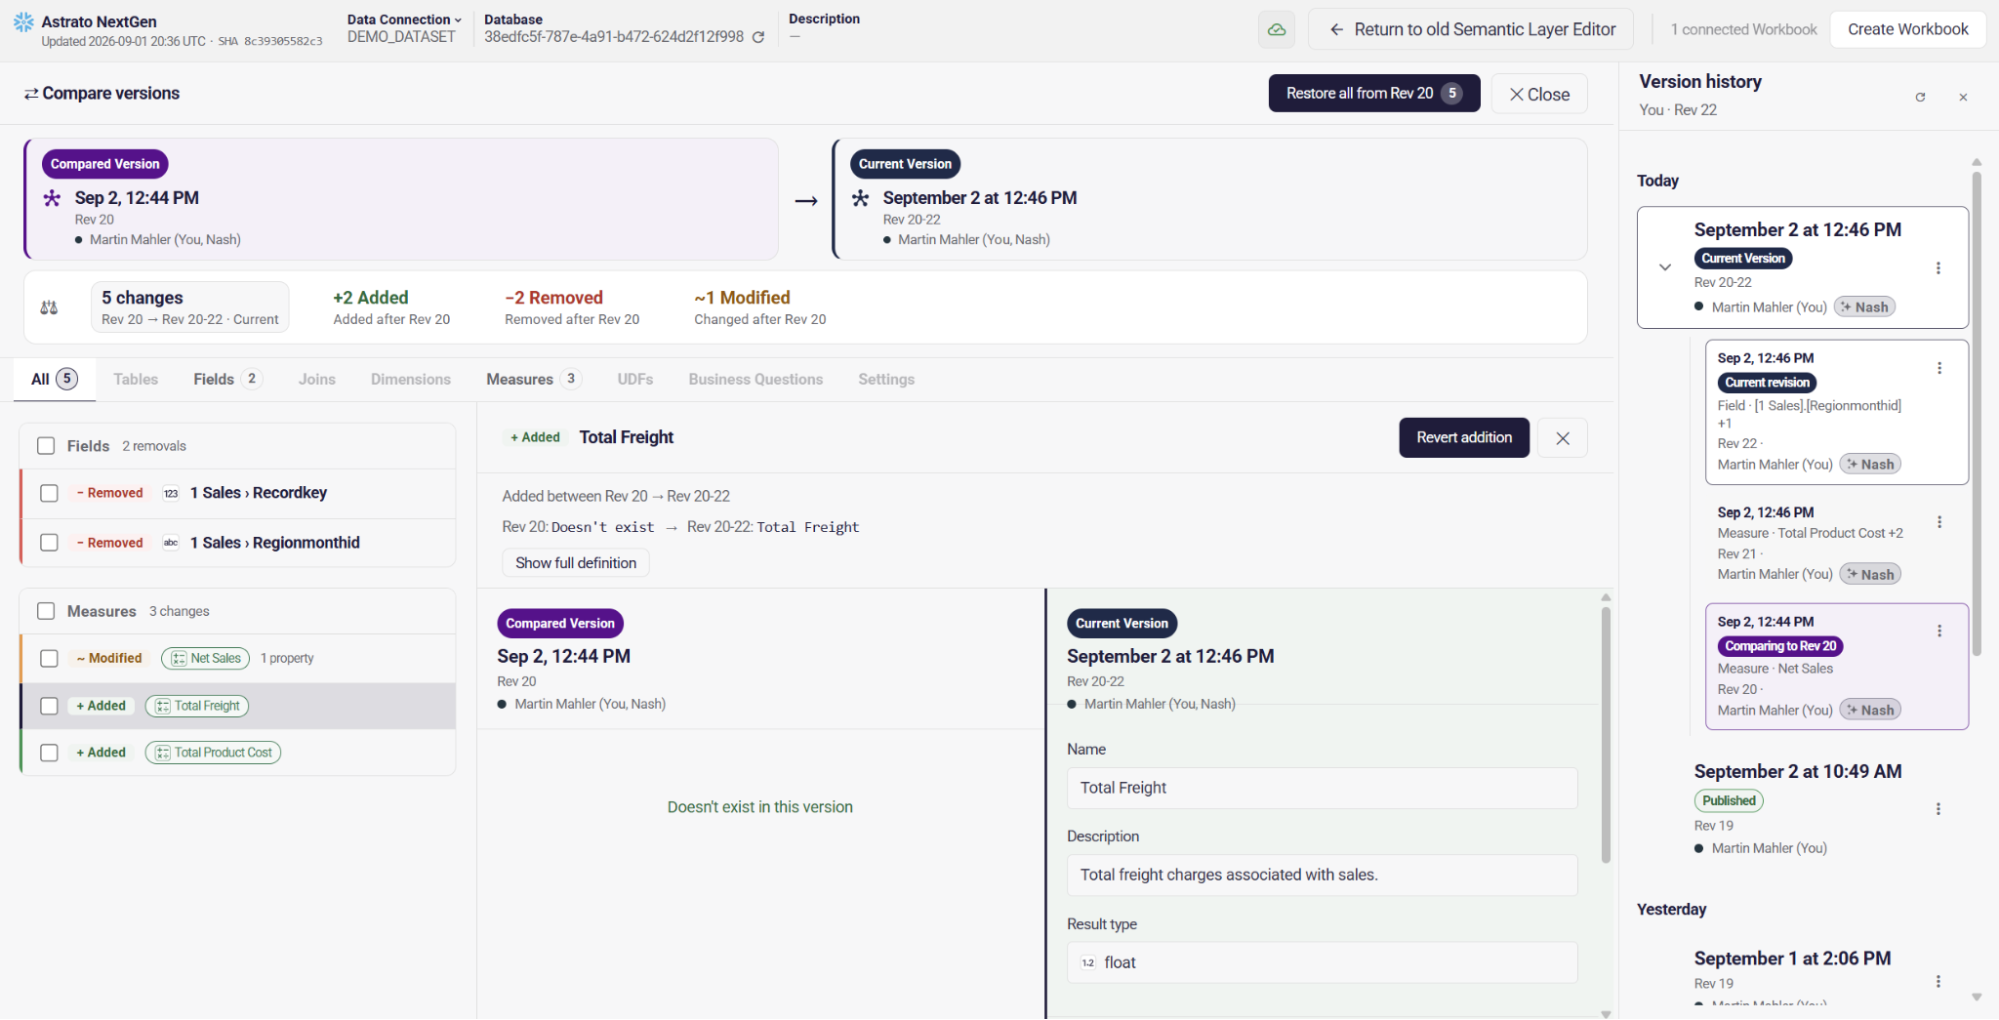Screen dimensions: 1999x1020
Task: Click Revert addition button
Action: coord(1464,438)
